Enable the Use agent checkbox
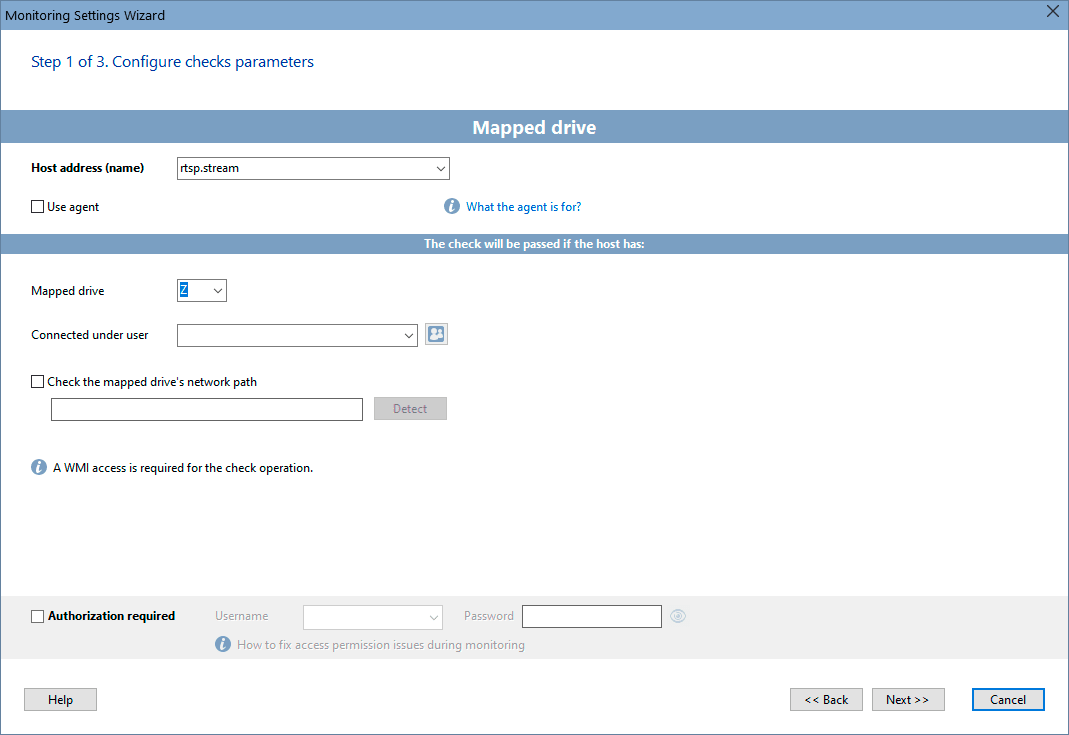The image size is (1069, 735). pos(37,207)
